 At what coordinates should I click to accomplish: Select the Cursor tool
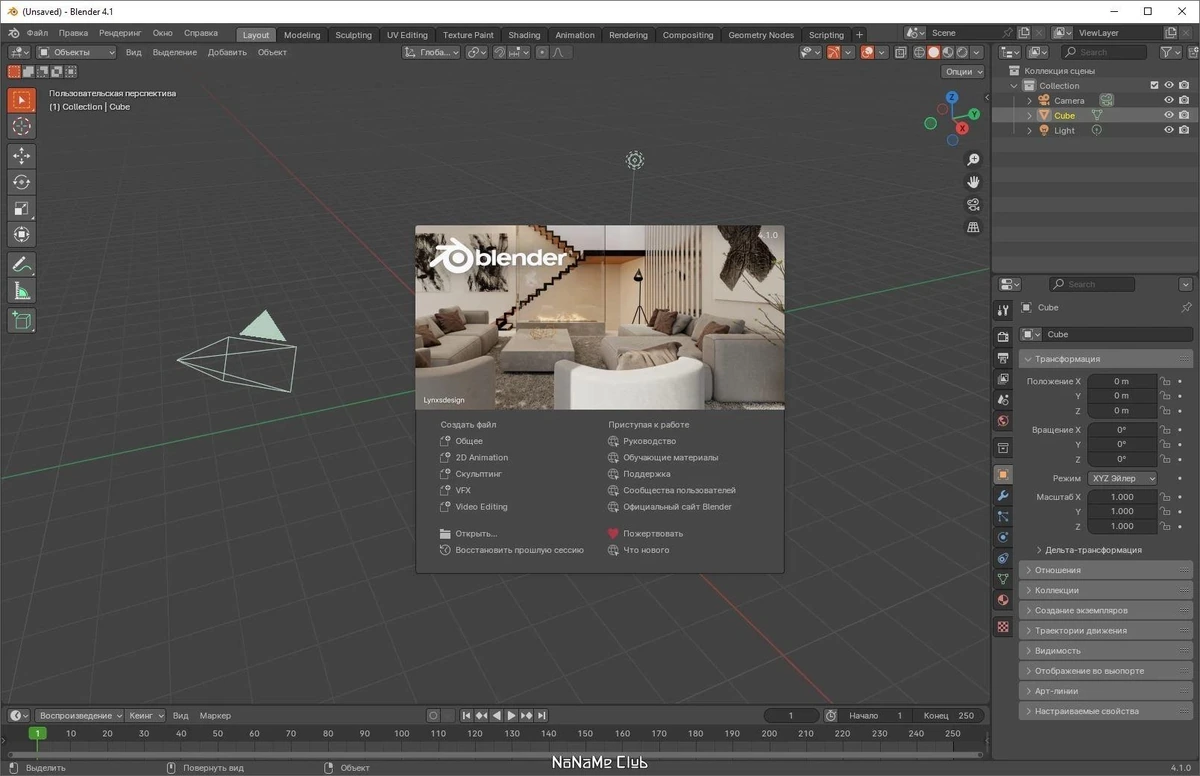[x=21, y=126]
